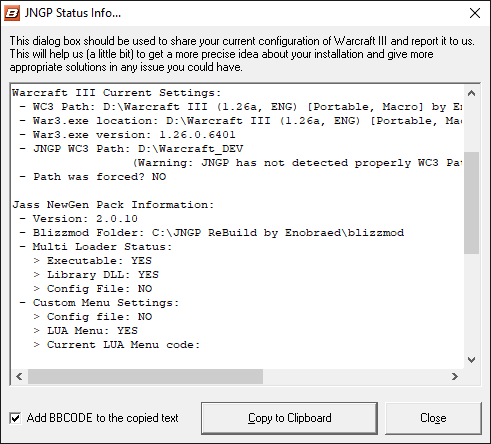Click the empty horizontal scrollbar track right of thumb
491x444 pixels.
tap(355, 377)
